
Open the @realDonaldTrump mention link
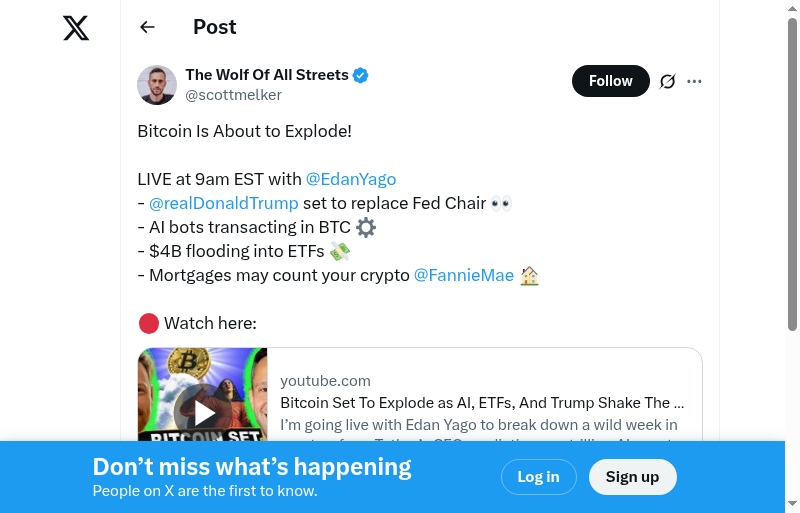[224, 203]
